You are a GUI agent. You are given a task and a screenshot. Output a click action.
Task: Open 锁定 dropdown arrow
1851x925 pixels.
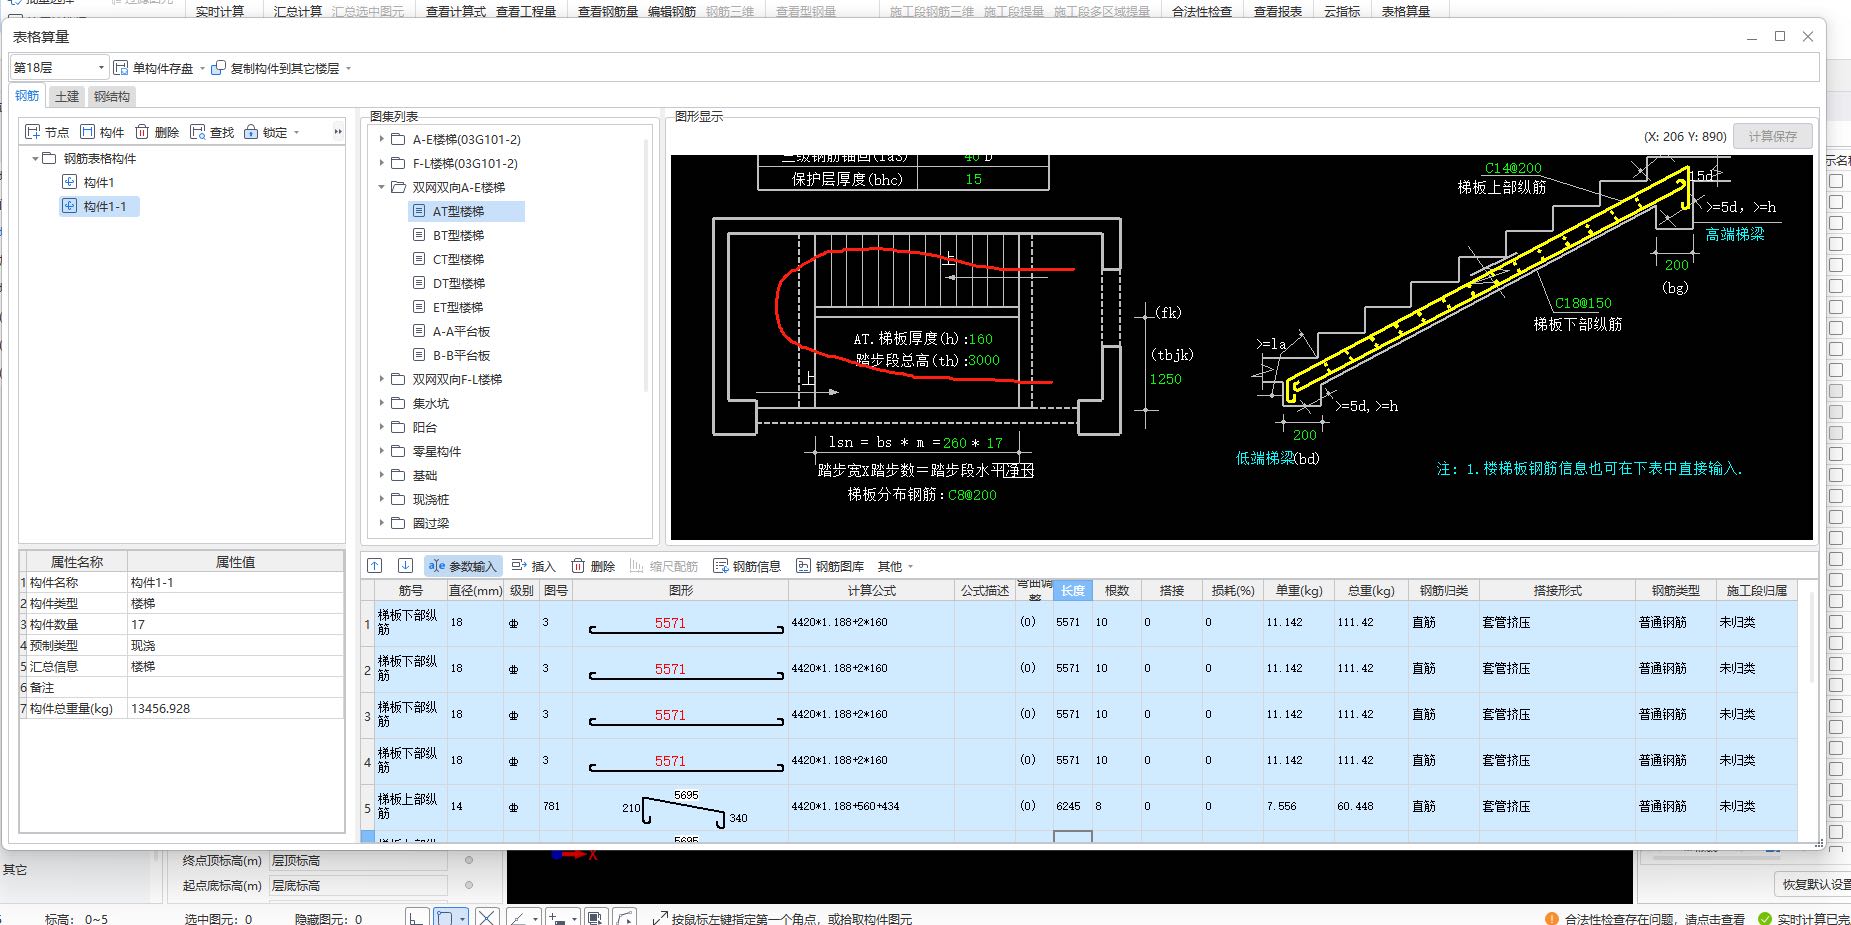(297, 133)
